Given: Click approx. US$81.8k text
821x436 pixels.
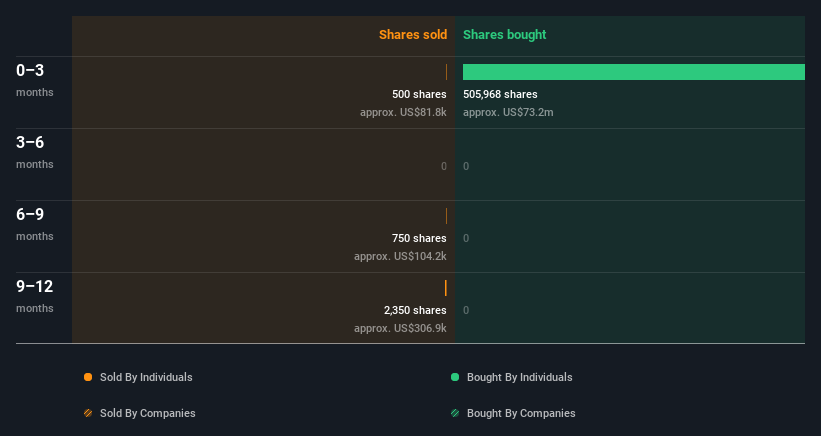Looking at the screenshot, I should [x=403, y=112].
